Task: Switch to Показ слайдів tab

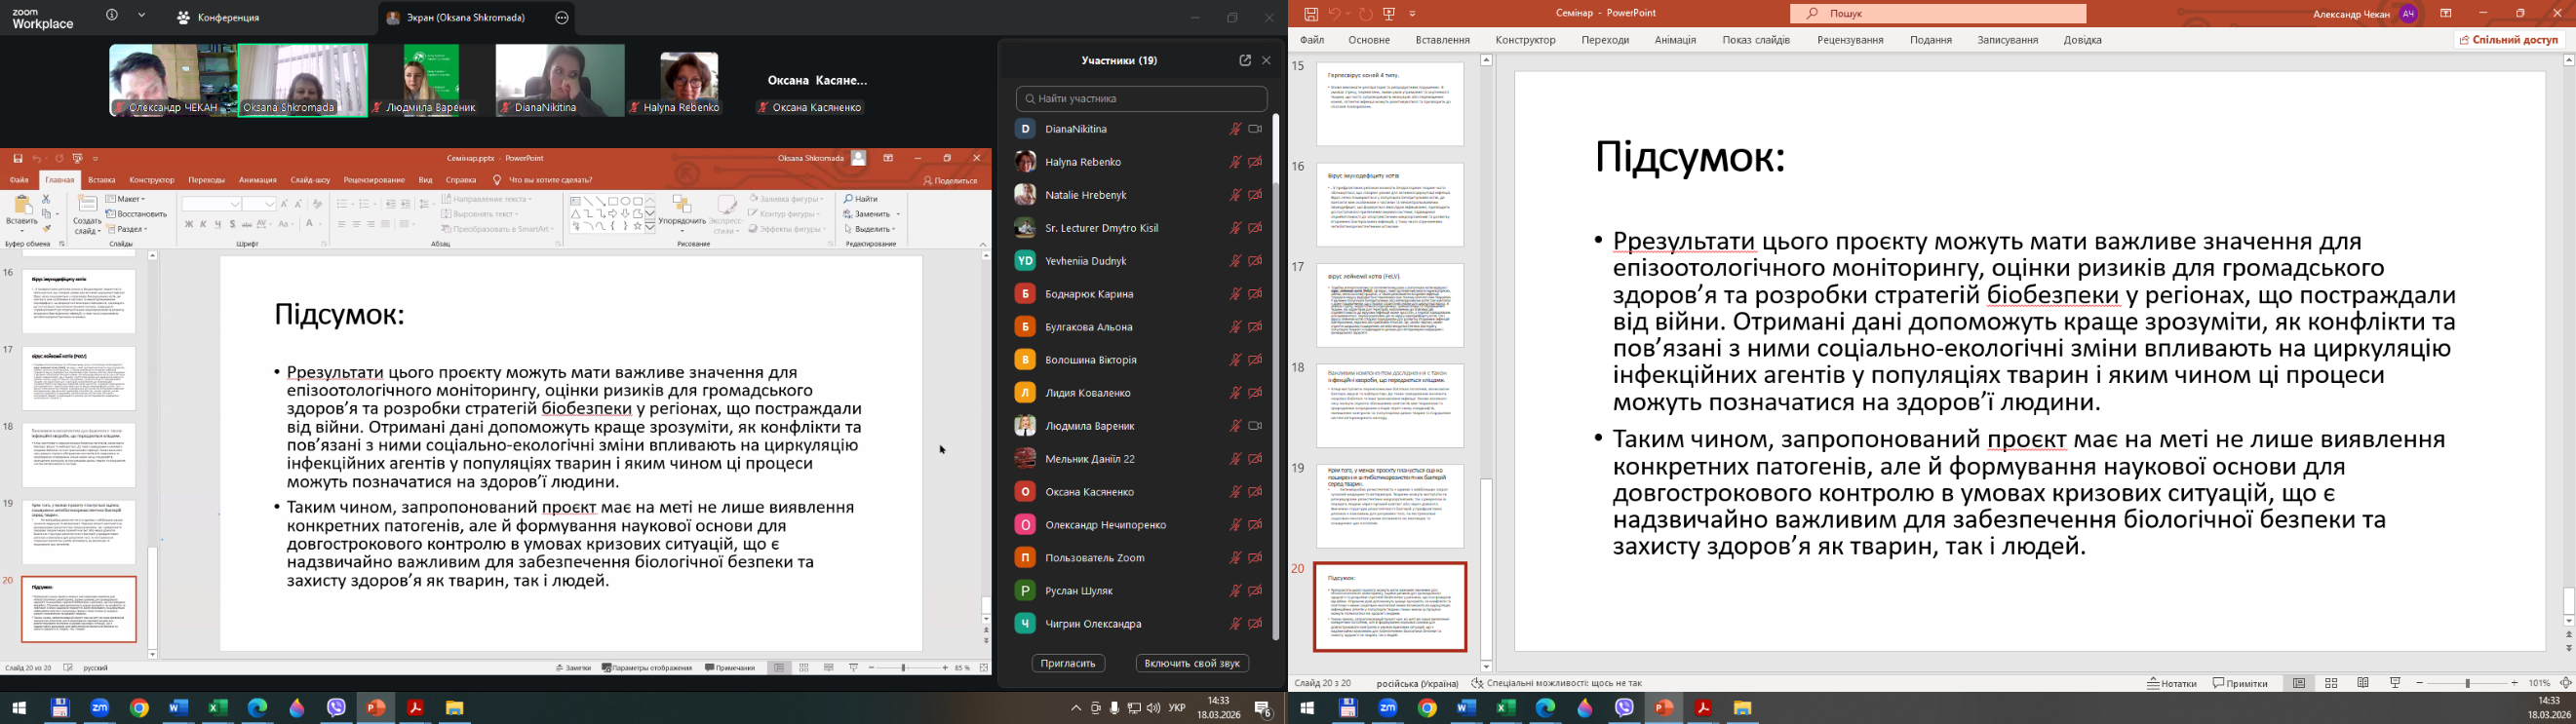Action: click(1755, 40)
